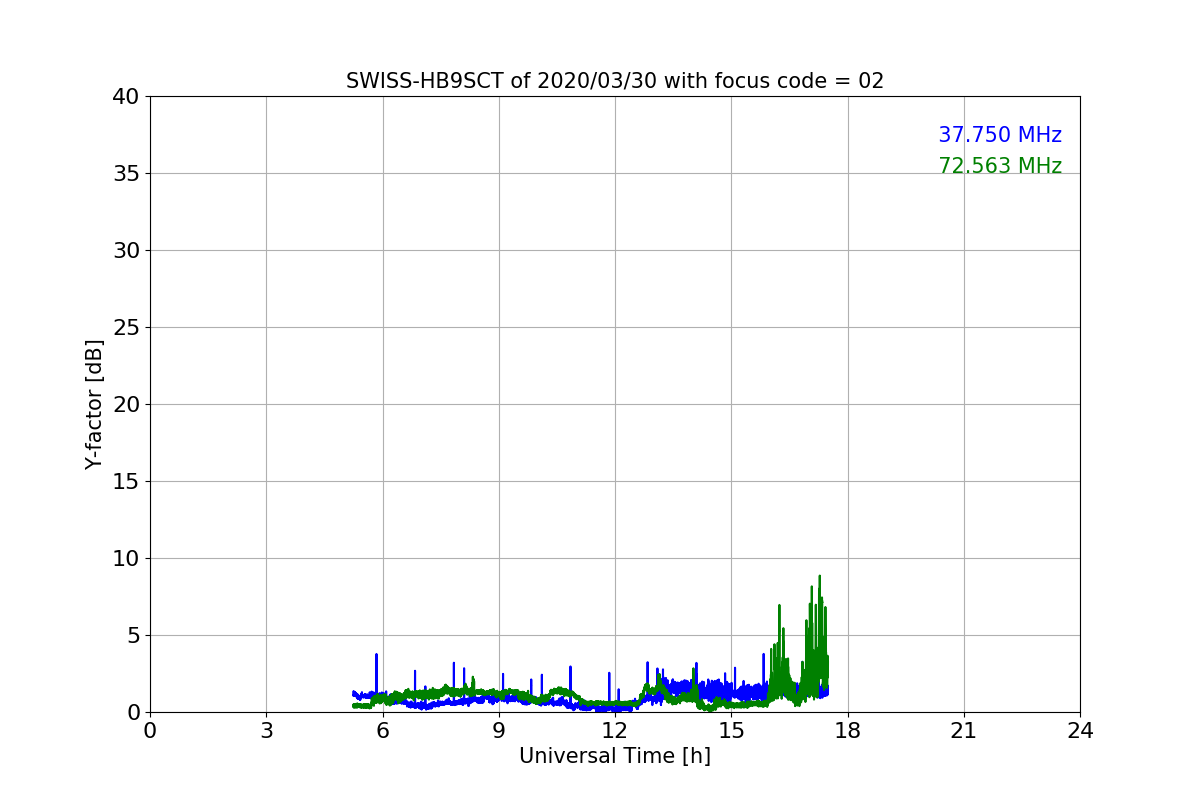This screenshot has height=800, width=1200.
Task: Click y-axis tick label 30
Action: 126,251
